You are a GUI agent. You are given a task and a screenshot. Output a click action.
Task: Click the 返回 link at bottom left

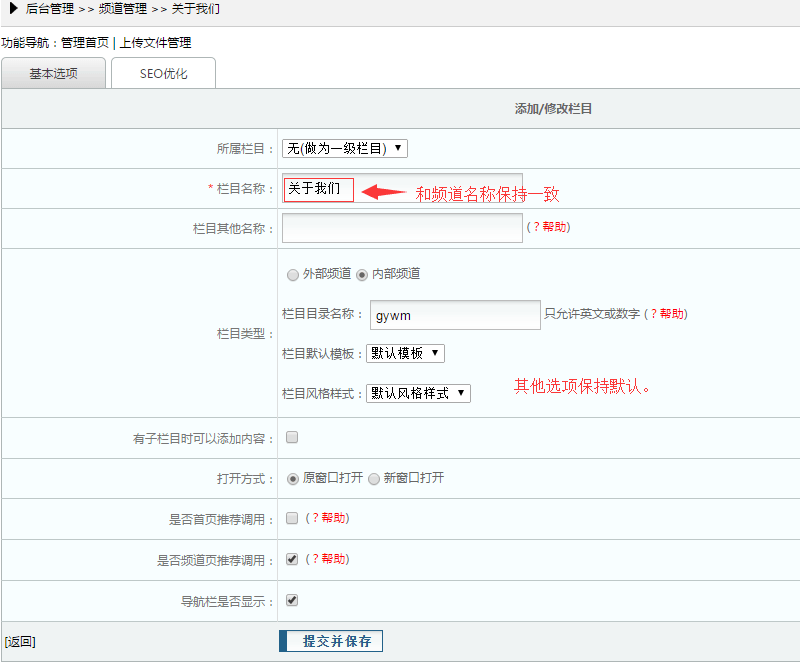click(20, 641)
